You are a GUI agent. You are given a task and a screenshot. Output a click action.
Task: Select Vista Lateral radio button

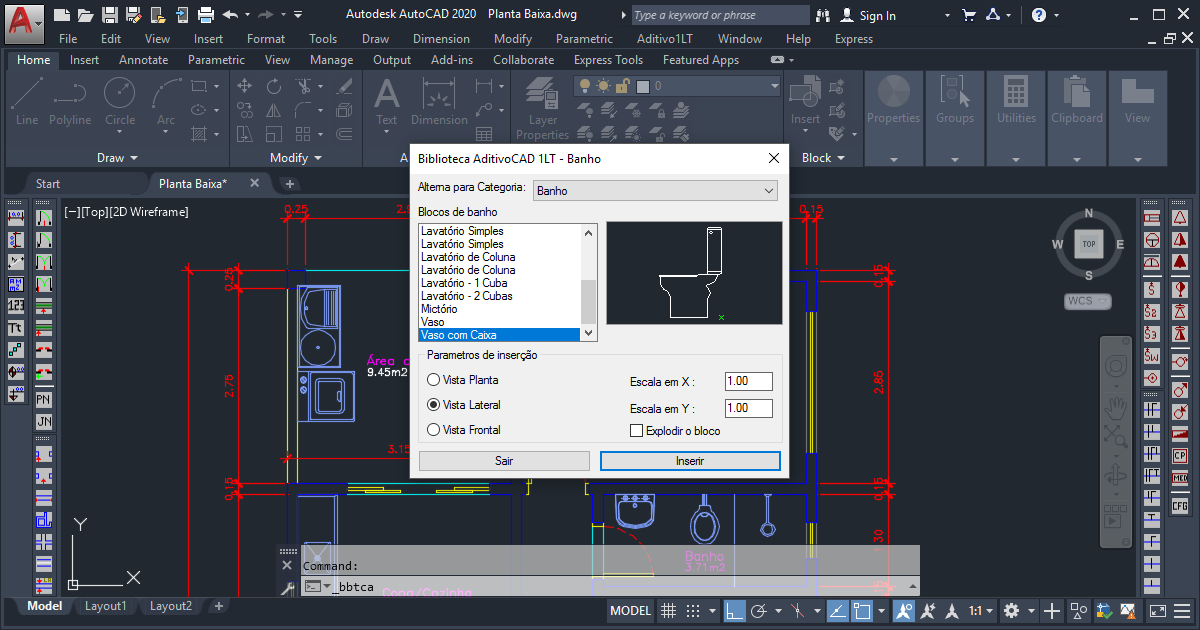pyautogui.click(x=433, y=405)
